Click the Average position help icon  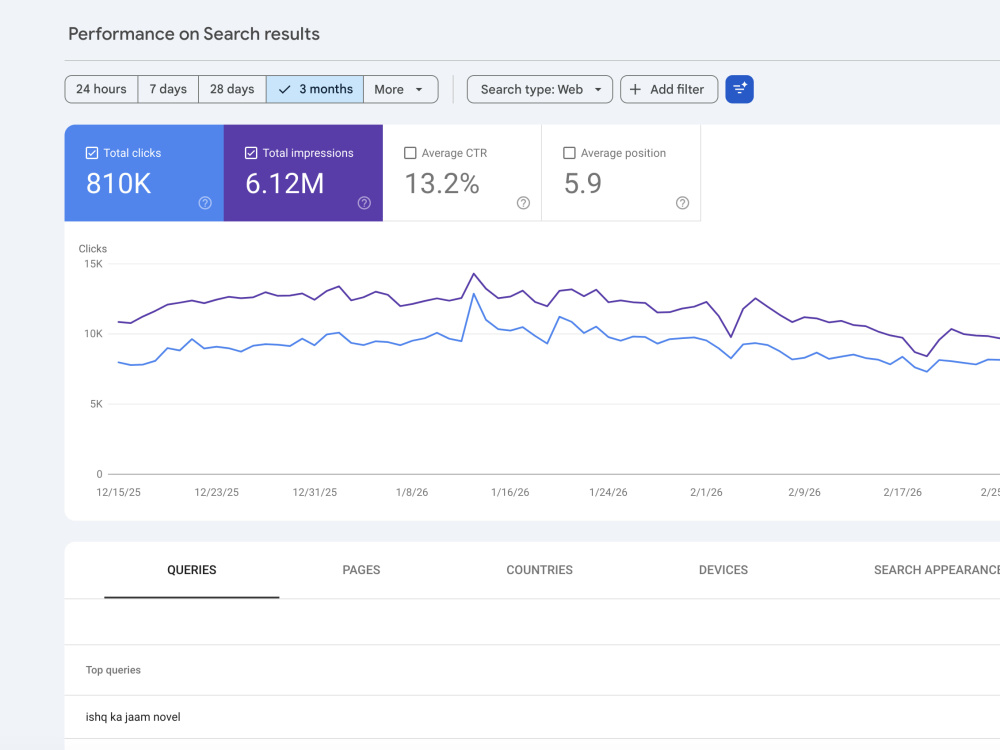click(x=682, y=203)
